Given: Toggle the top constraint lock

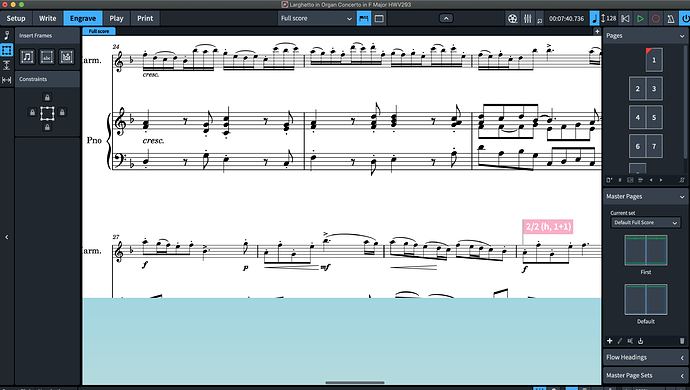Looking at the screenshot, I should pos(47,97).
